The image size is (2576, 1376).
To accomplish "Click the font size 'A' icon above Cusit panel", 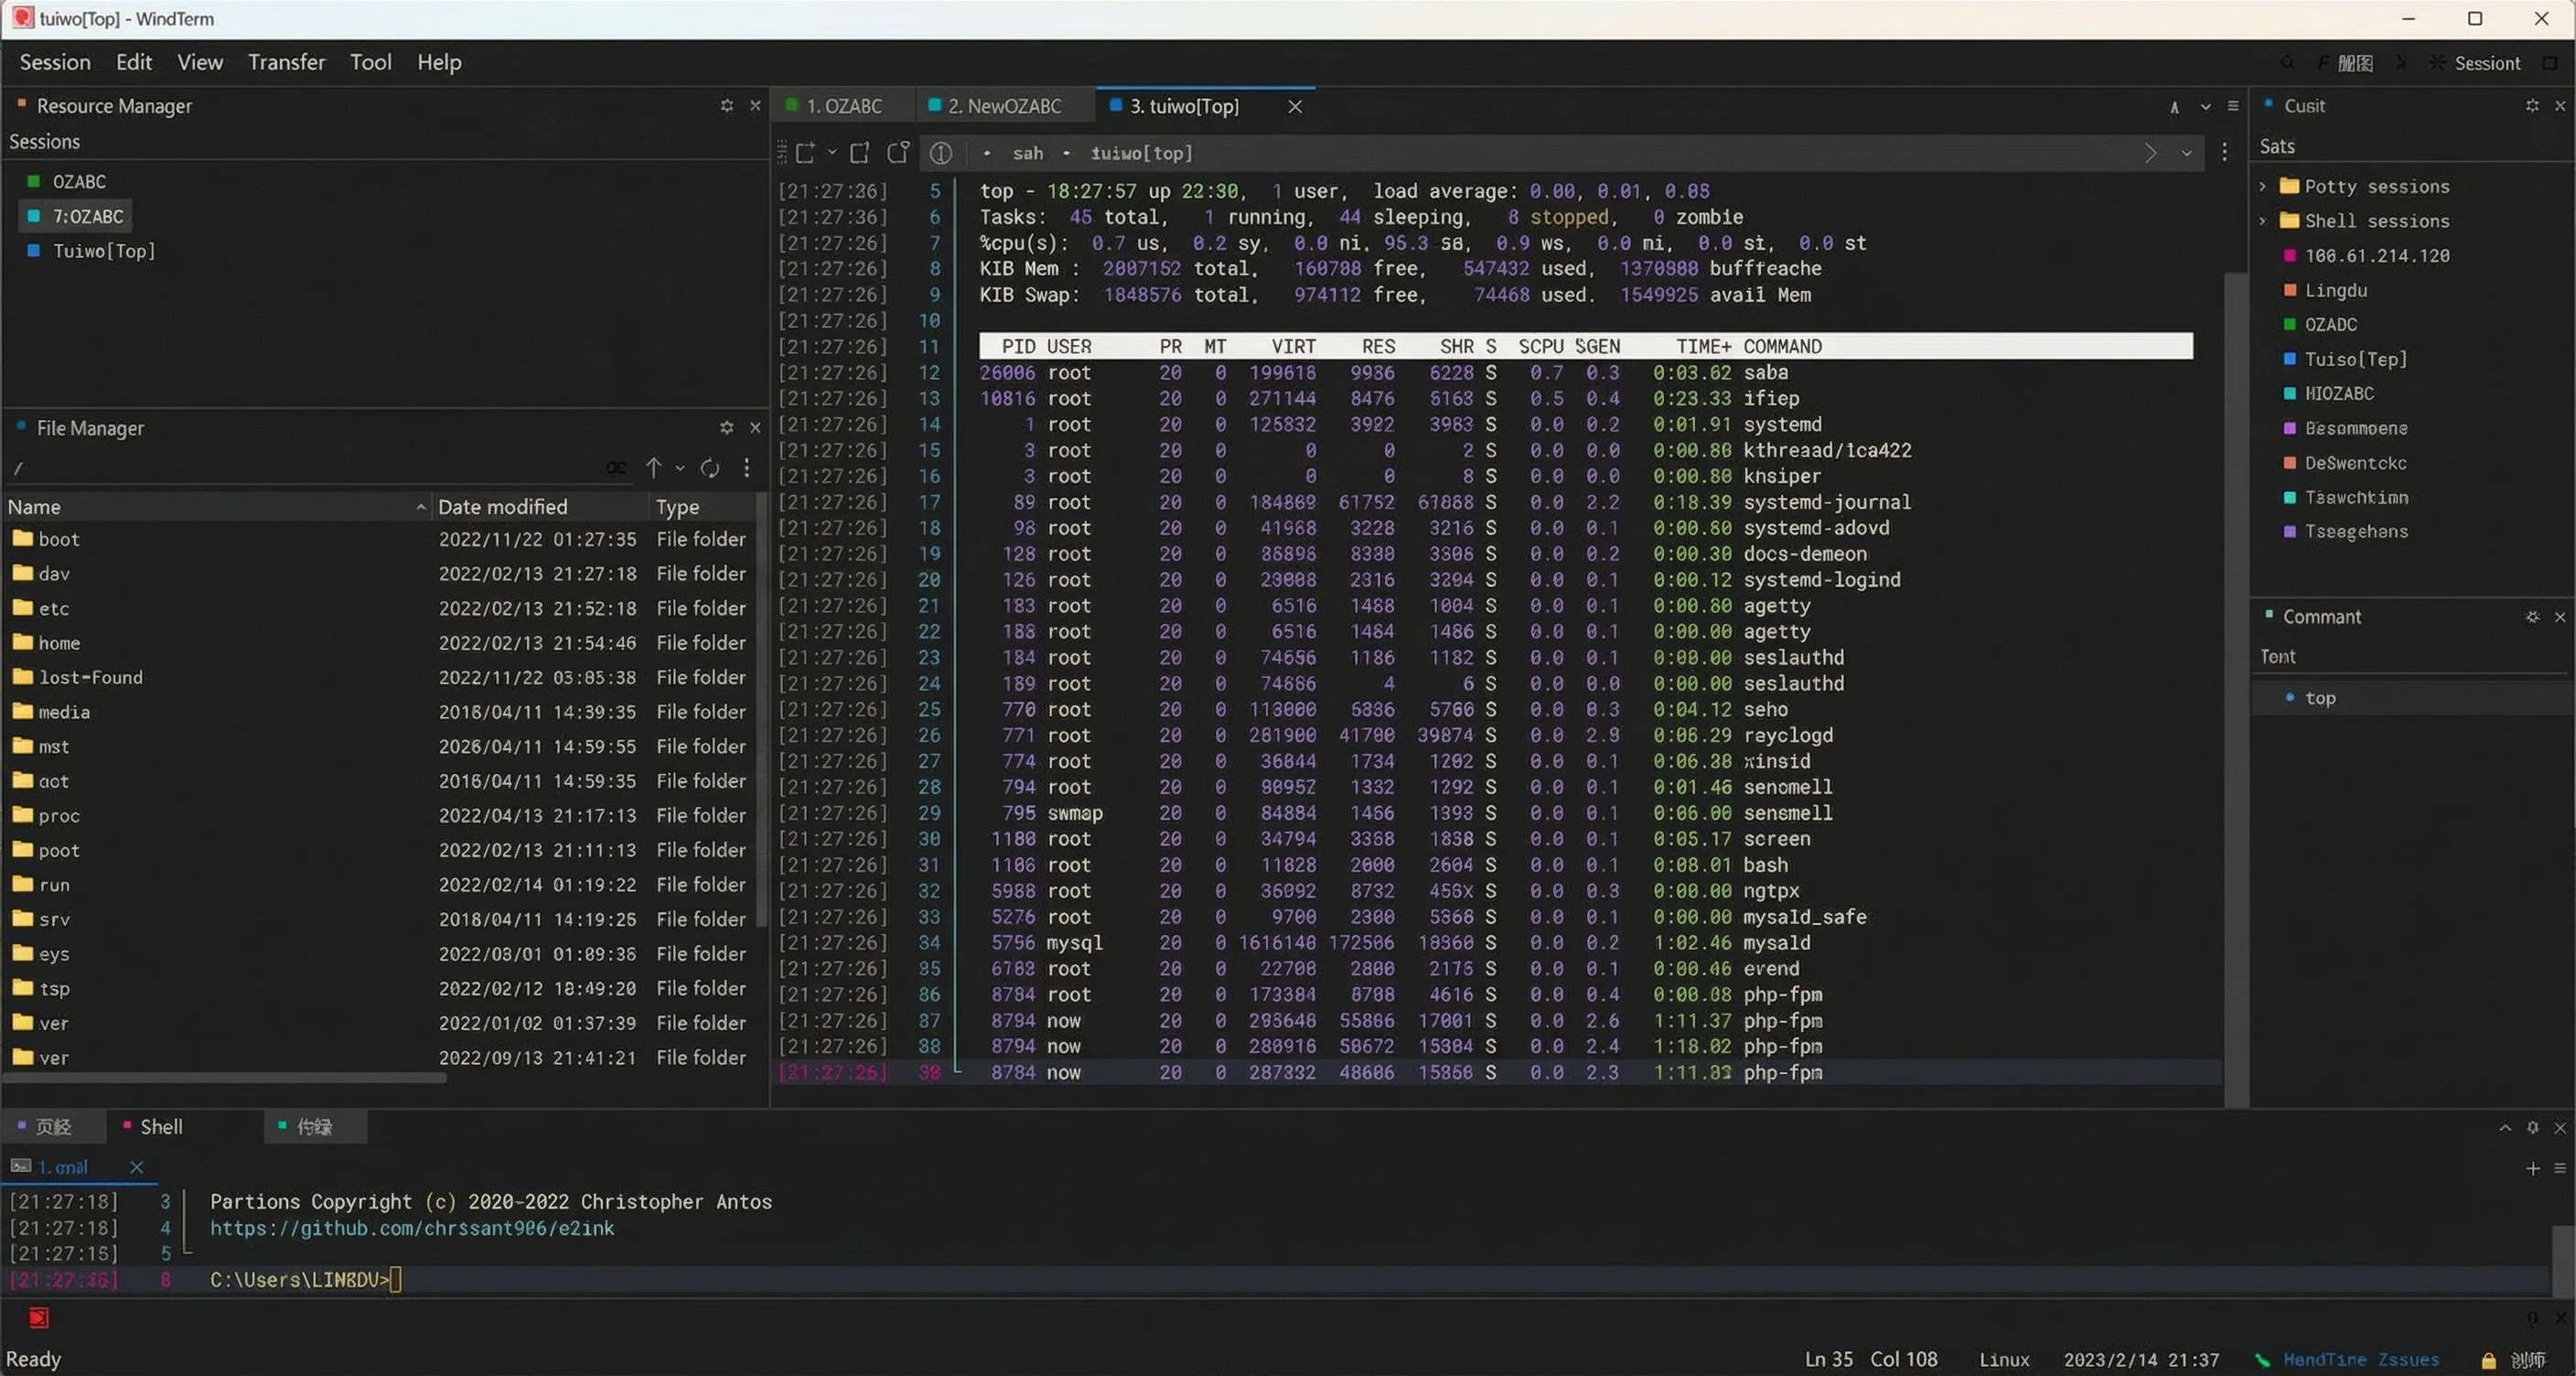I will point(2176,106).
